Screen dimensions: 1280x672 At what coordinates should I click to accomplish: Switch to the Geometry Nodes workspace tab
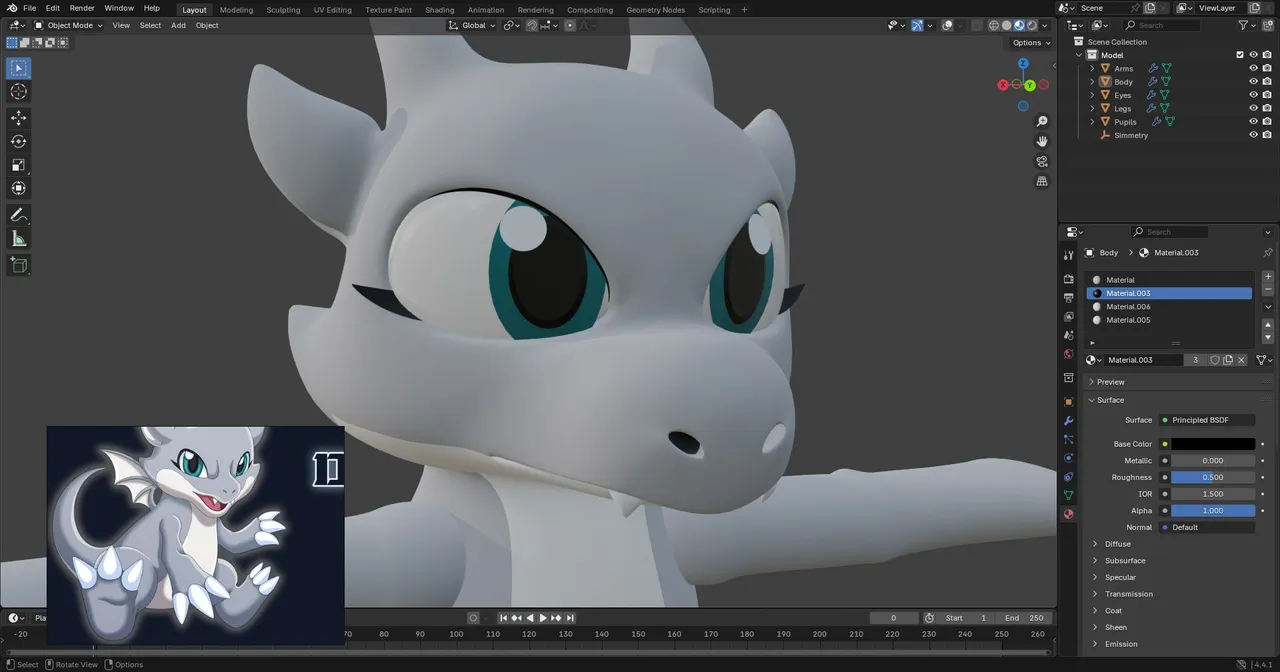pyautogui.click(x=656, y=10)
